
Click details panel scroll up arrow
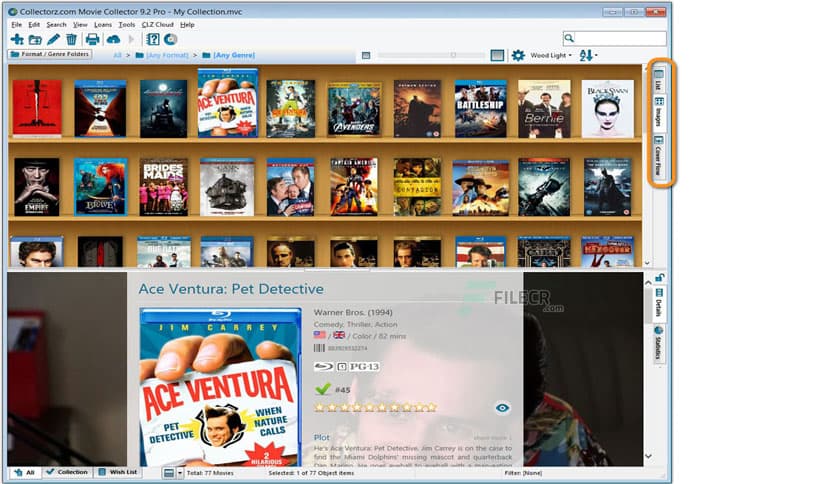[648, 283]
